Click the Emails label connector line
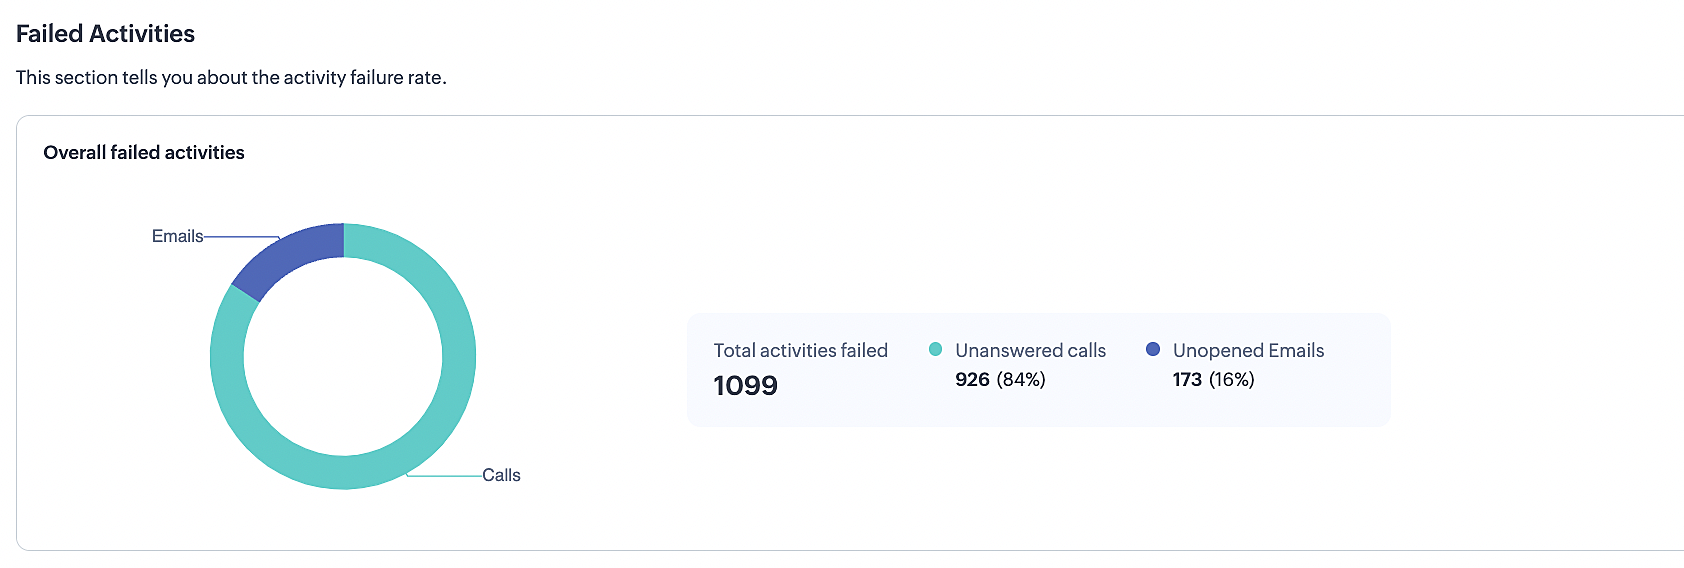The height and width of the screenshot is (568, 1684). tap(242, 237)
